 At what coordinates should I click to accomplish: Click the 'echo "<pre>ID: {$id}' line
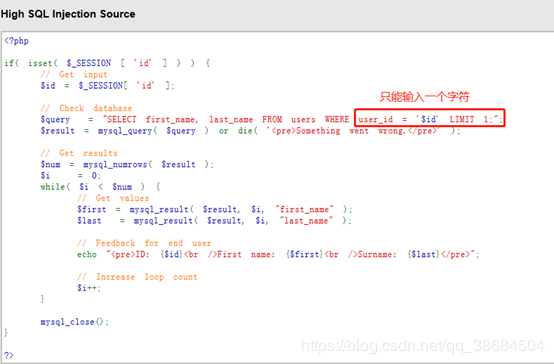coord(278,254)
